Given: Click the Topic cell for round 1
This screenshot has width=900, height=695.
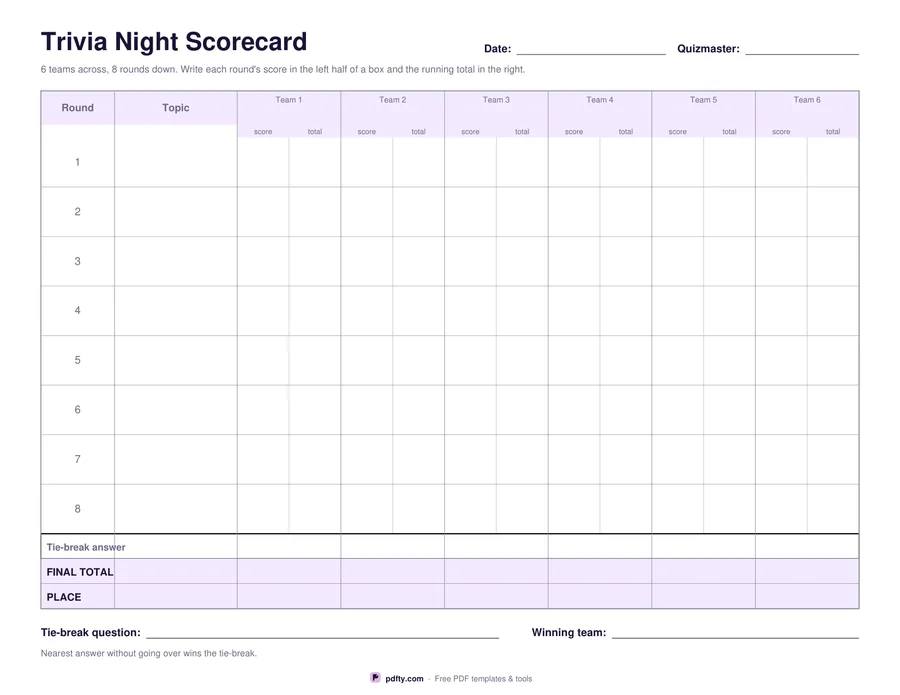Looking at the screenshot, I should [176, 156].
